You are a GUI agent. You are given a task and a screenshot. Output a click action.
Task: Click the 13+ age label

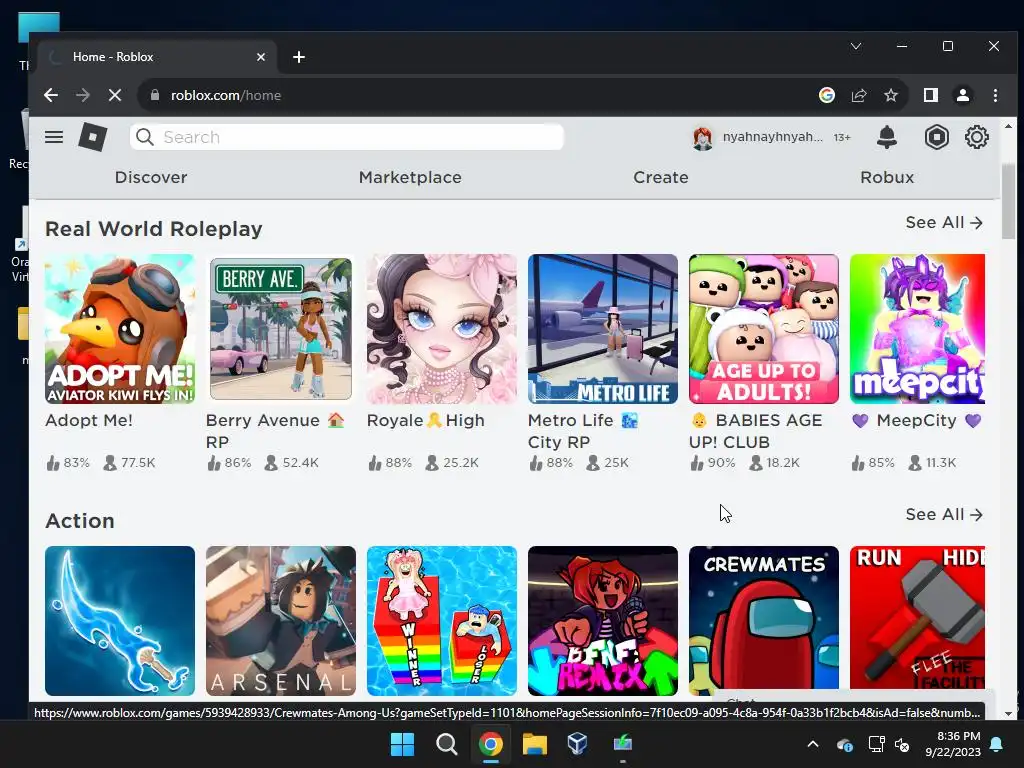pos(842,137)
